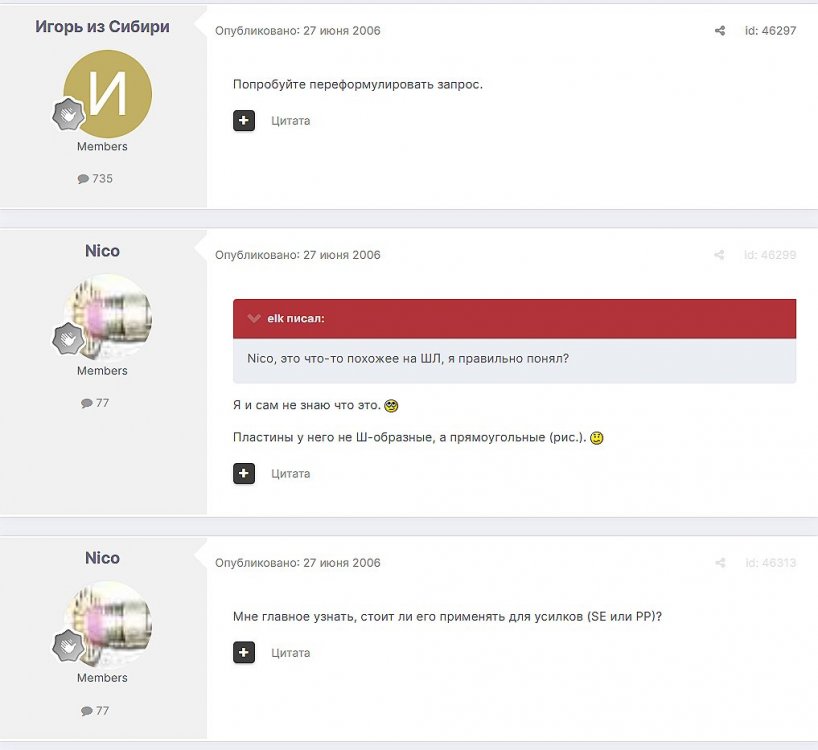Share Игорь из Сибири's post via share icon
The image size is (818, 750).
coord(719,31)
